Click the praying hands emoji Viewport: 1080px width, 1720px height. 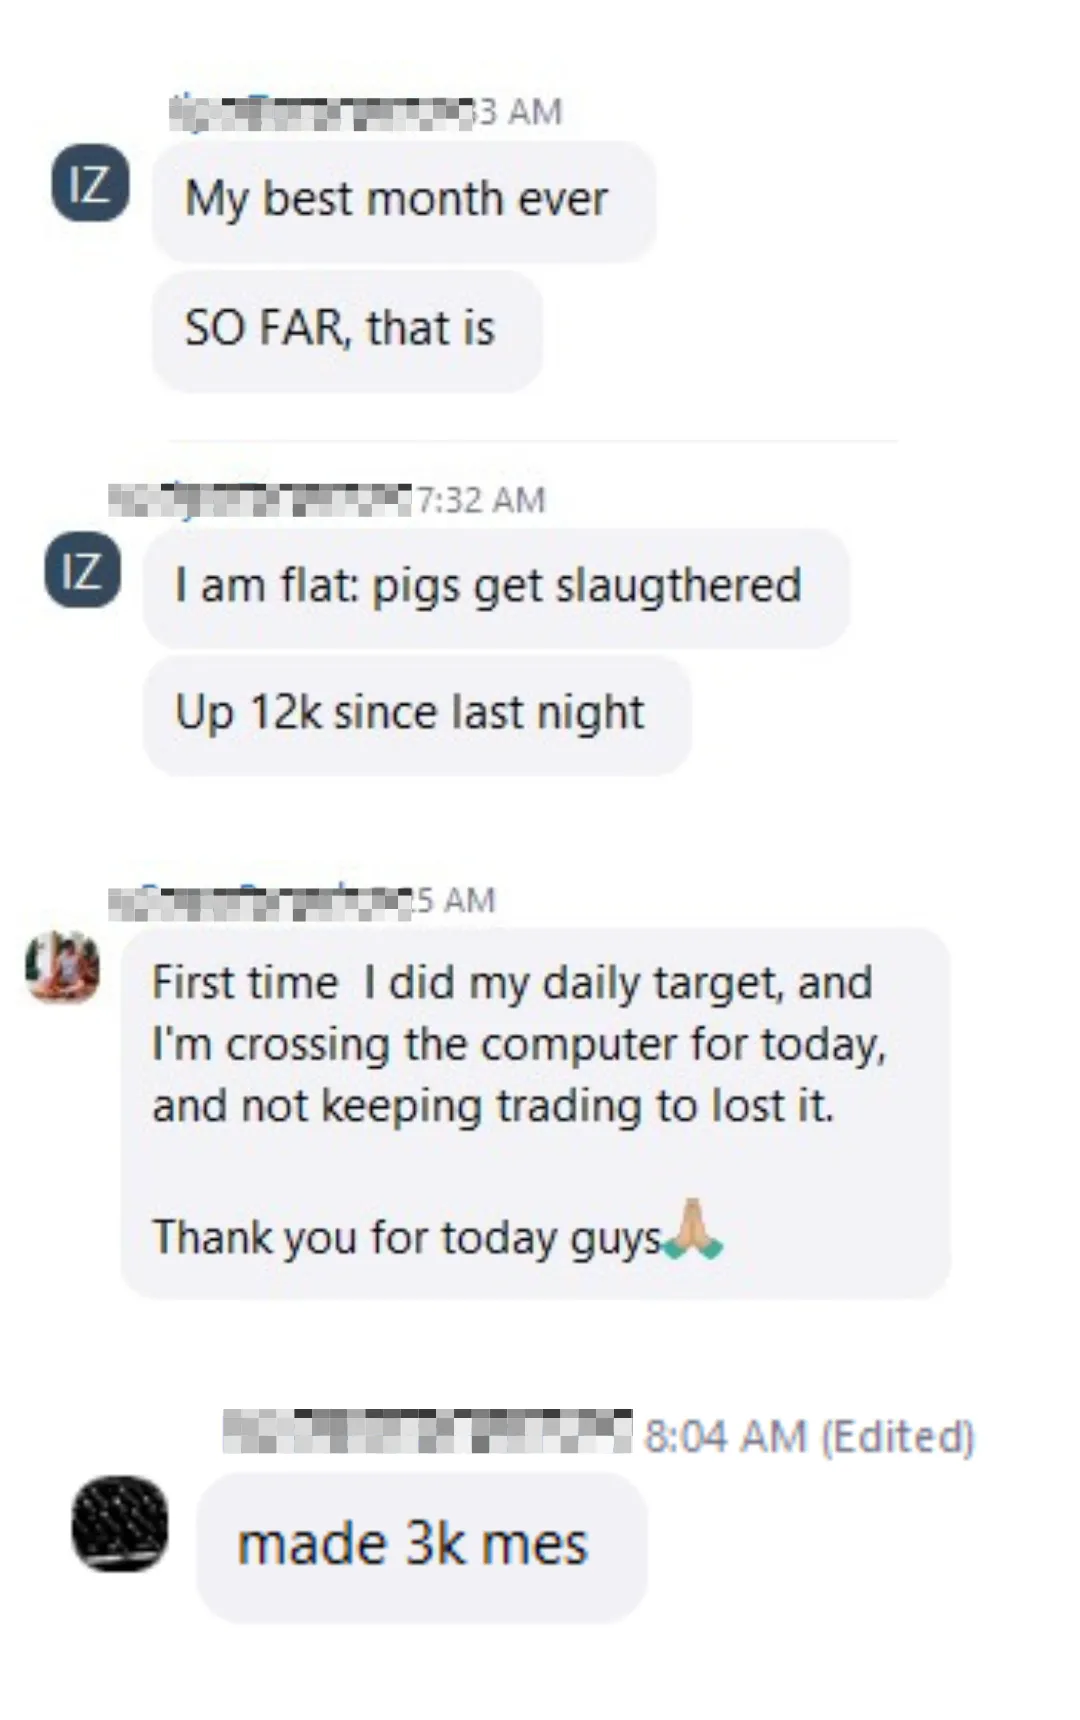point(692,1229)
